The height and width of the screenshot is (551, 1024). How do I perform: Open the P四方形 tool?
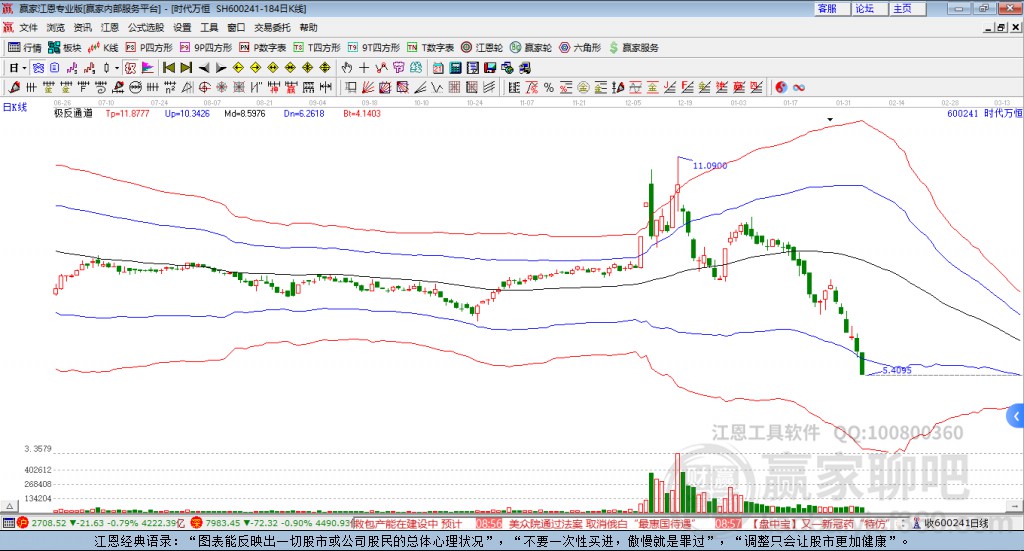149,48
